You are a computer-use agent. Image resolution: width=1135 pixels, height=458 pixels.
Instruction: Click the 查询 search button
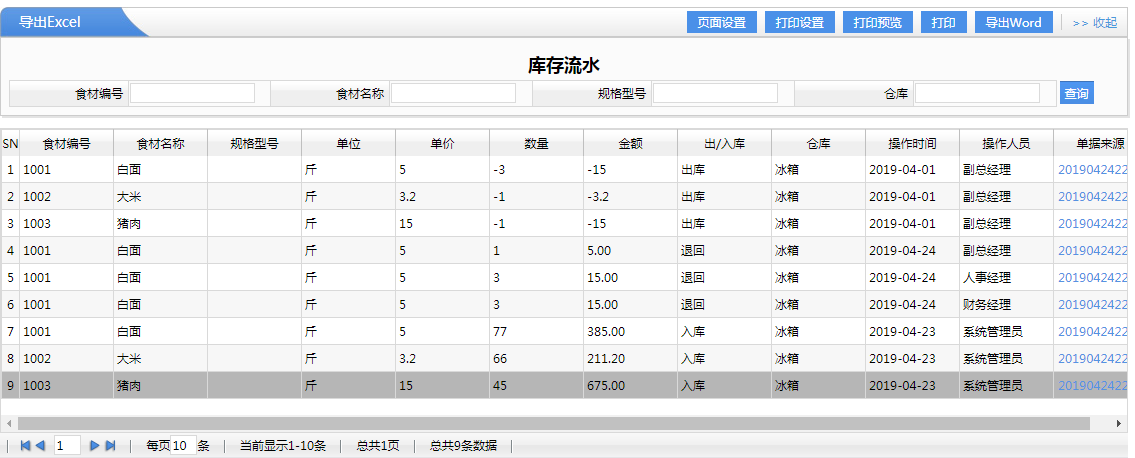click(1076, 94)
